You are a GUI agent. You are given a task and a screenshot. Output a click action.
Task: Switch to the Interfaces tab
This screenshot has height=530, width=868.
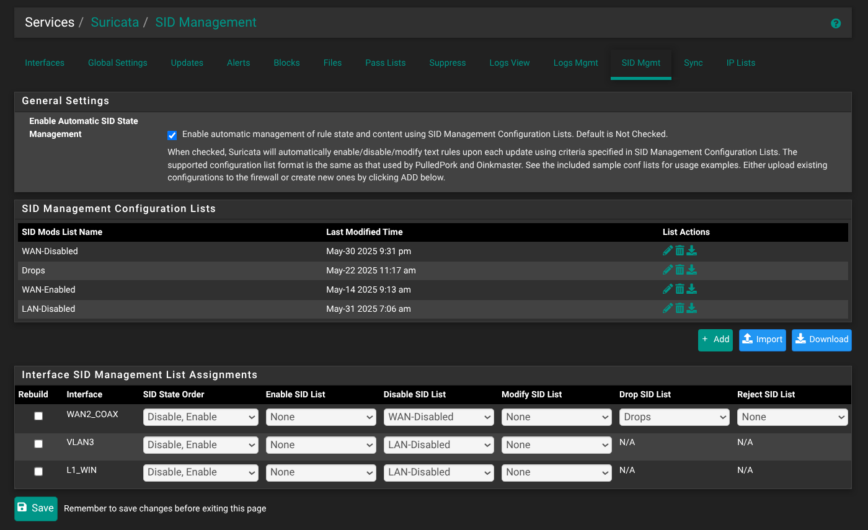44,63
